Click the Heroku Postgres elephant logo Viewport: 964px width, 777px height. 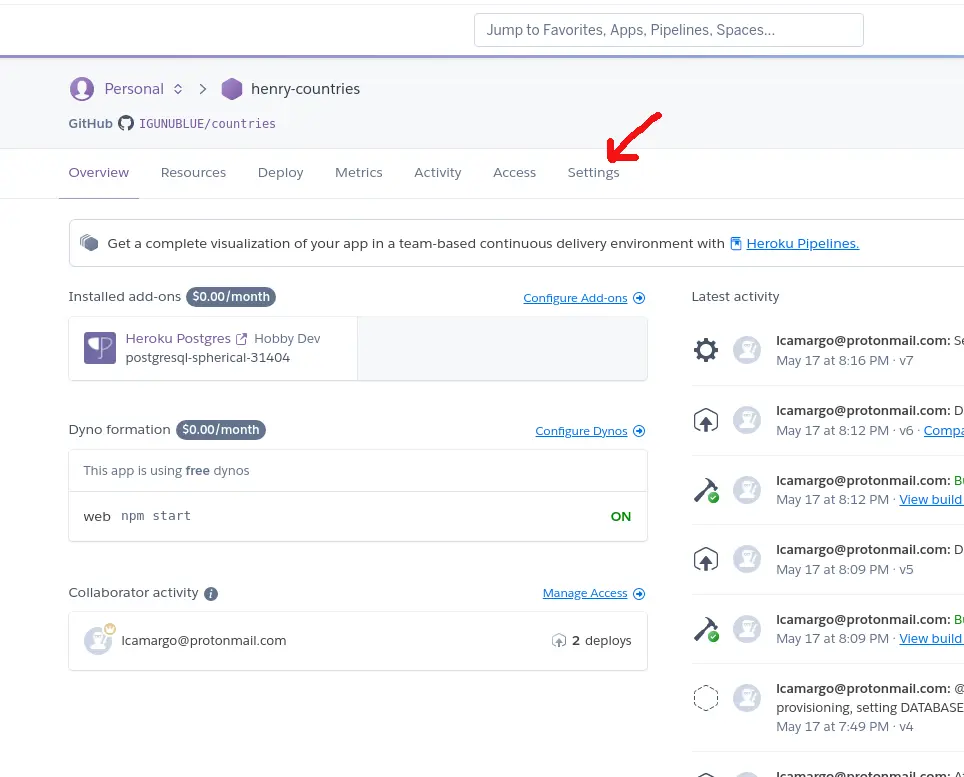[x=100, y=348]
